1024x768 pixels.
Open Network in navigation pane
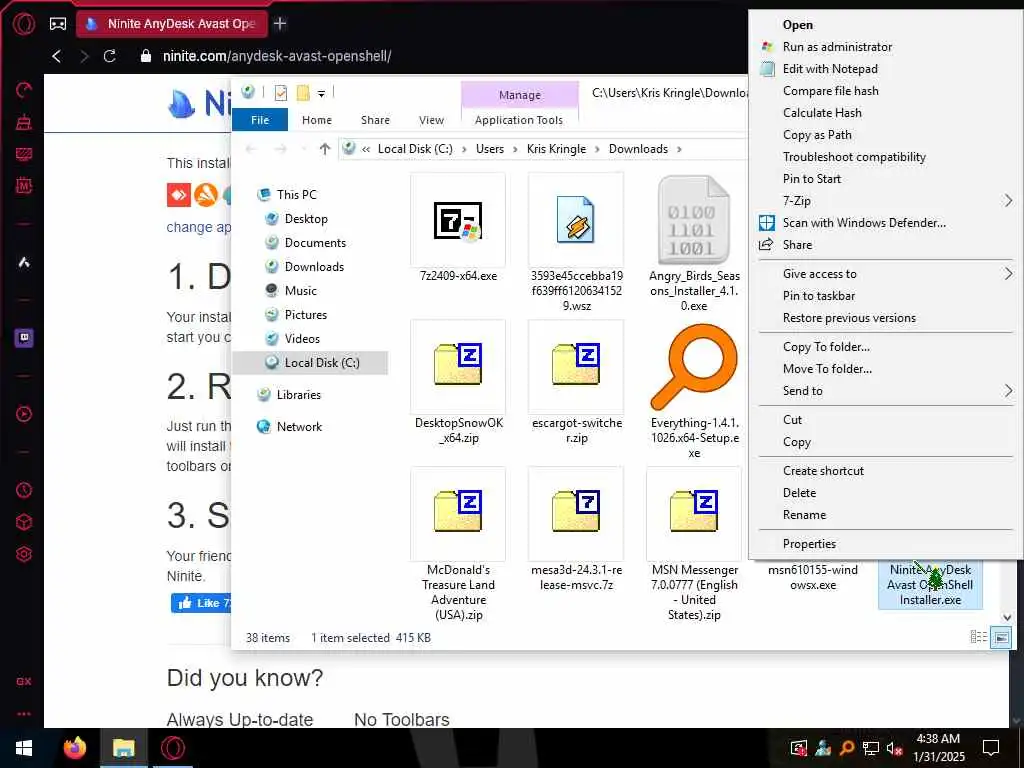click(x=299, y=426)
